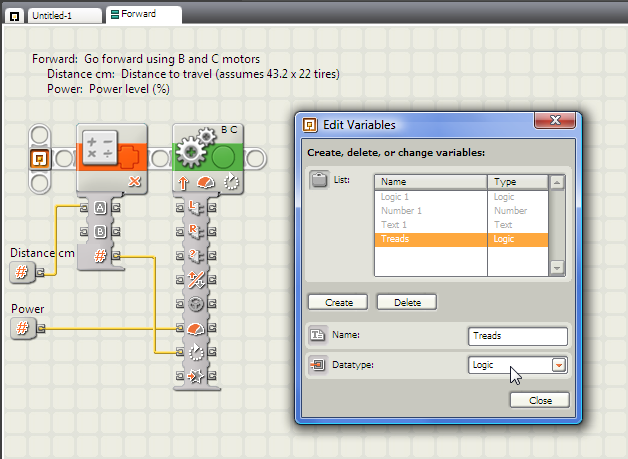Click the Edit Variables dialog title icon

pos(310,125)
